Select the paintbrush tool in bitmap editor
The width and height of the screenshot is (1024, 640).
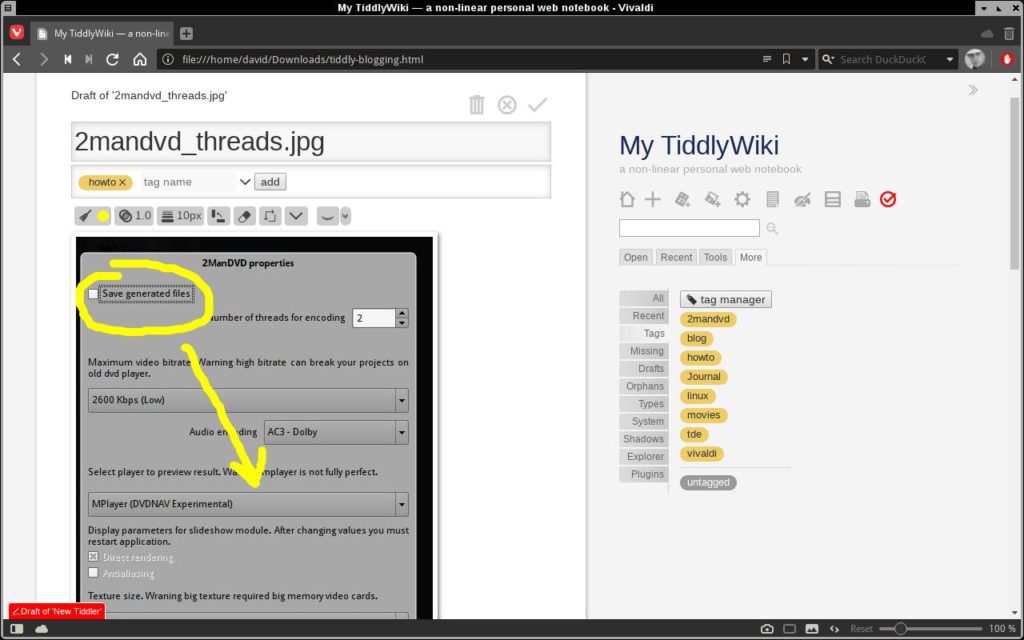86,216
